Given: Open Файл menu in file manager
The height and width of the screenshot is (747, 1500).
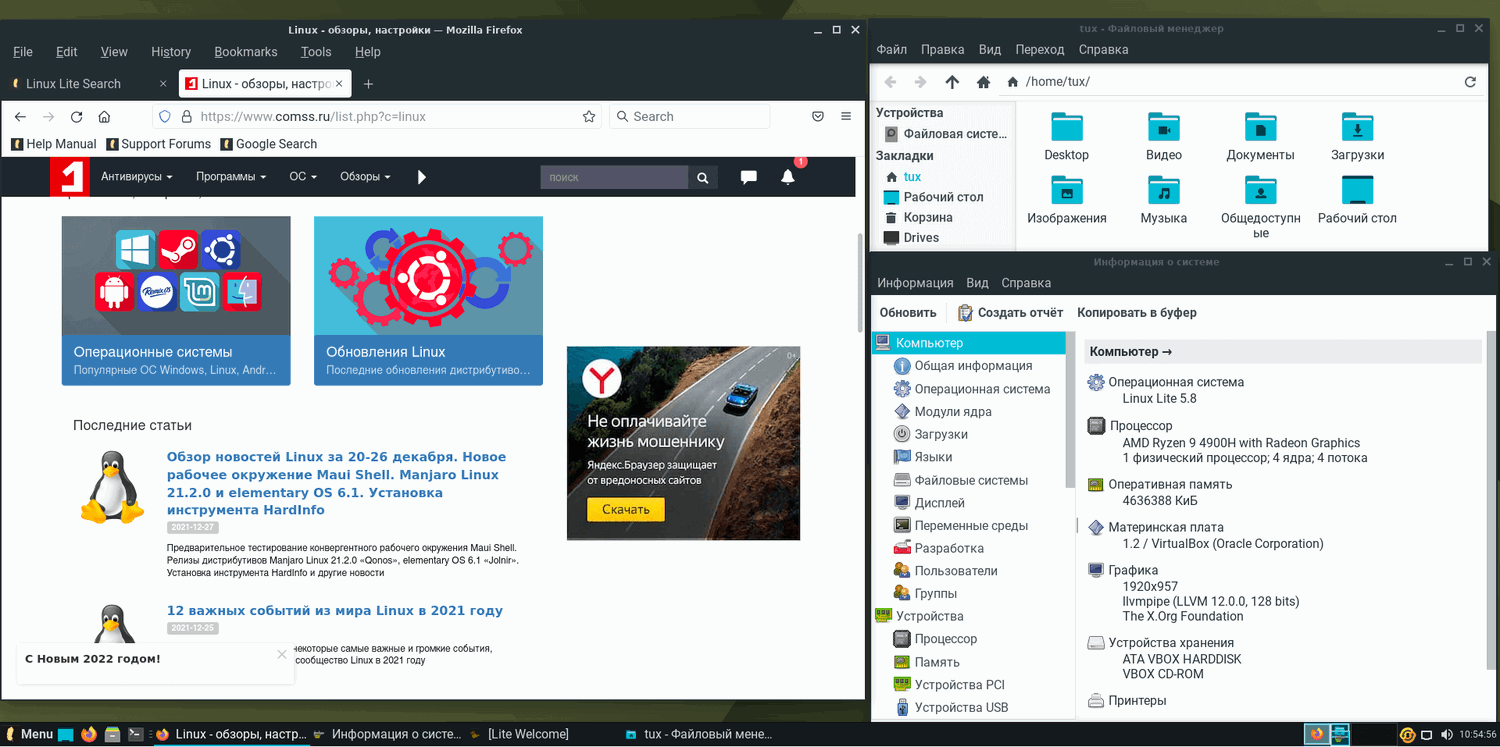Looking at the screenshot, I should (892, 50).
